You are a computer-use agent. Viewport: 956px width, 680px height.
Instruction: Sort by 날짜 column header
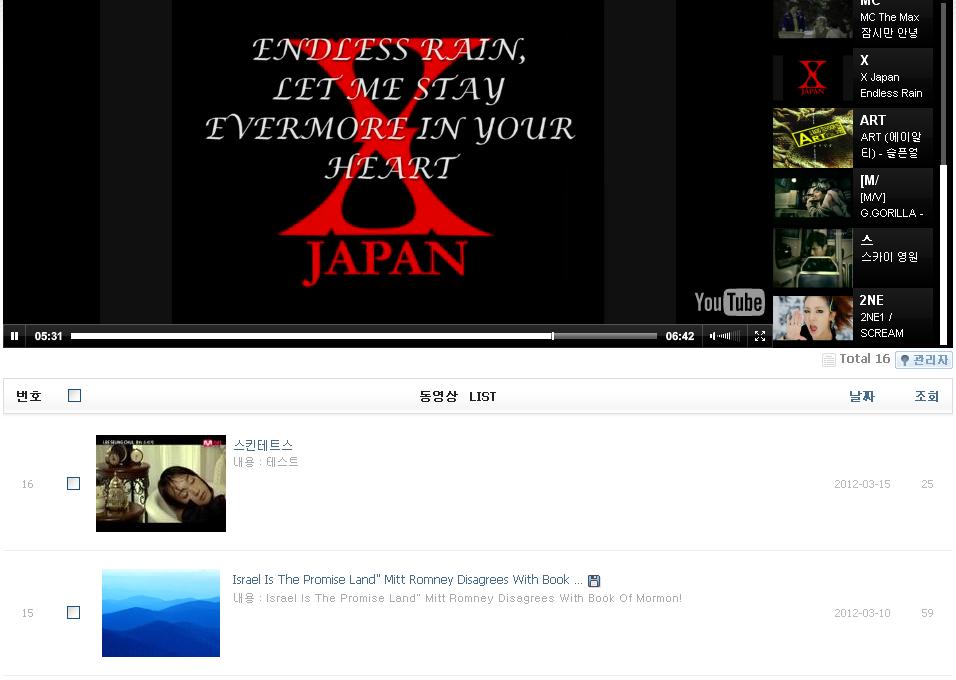(862, 396)
